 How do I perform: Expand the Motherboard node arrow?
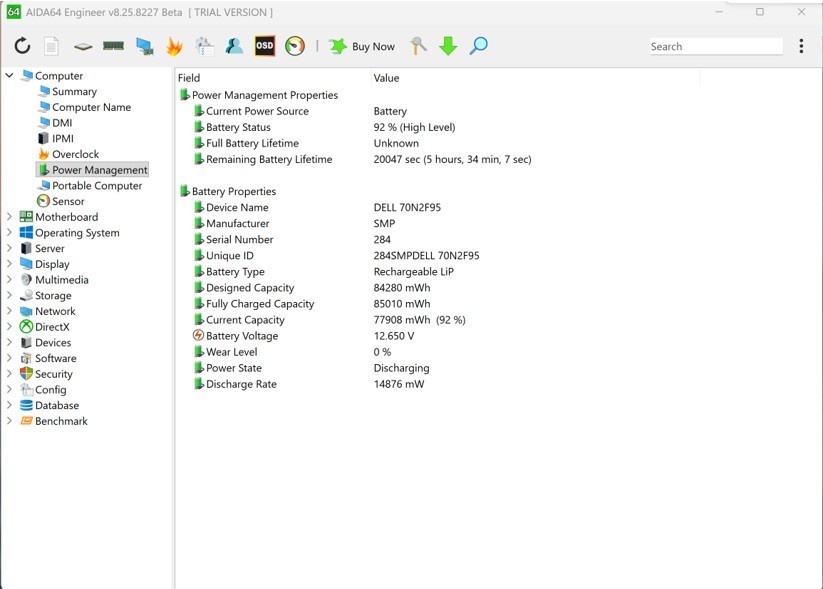[x=9, y=216]
